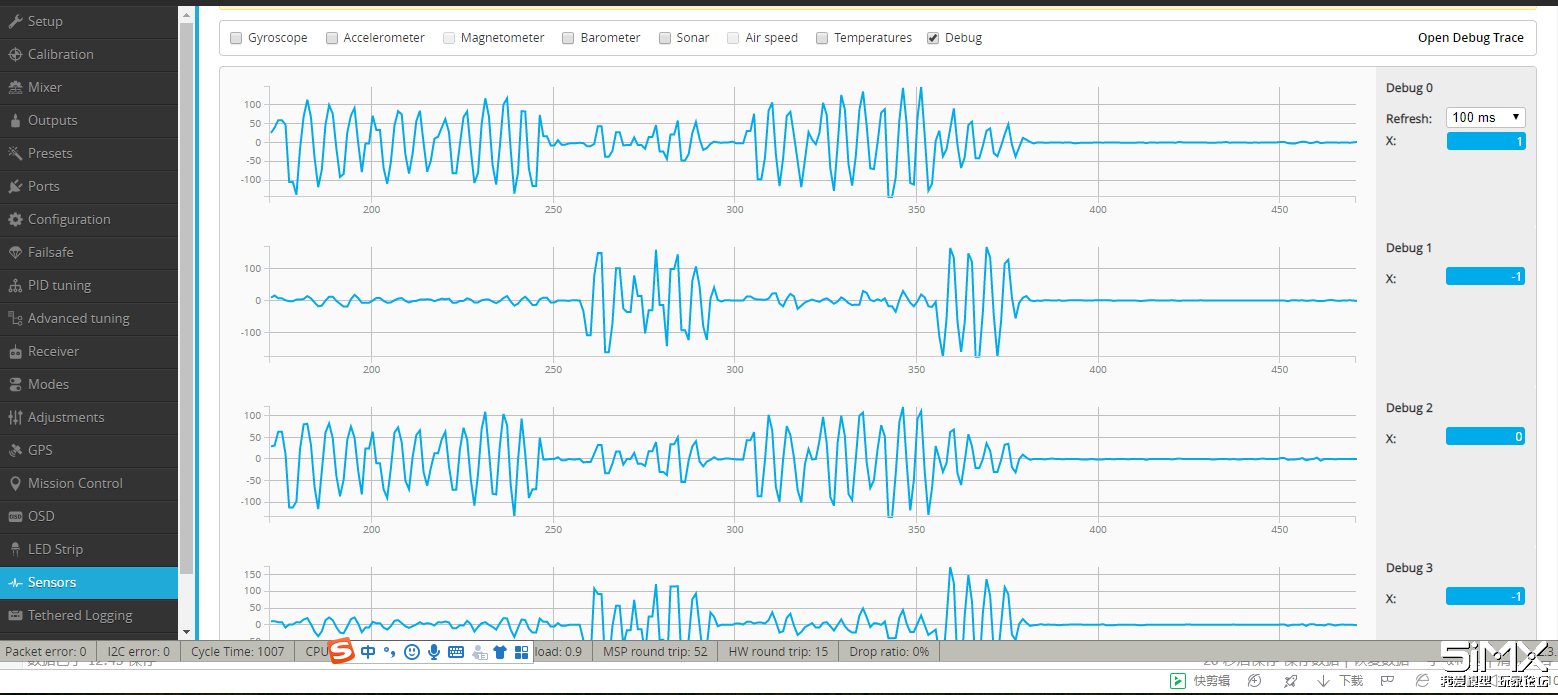This screenshot has height=695, width=1558.
Task: Click the Calibration crosshair icon in sidebar
Action: (x=15, y=54)
